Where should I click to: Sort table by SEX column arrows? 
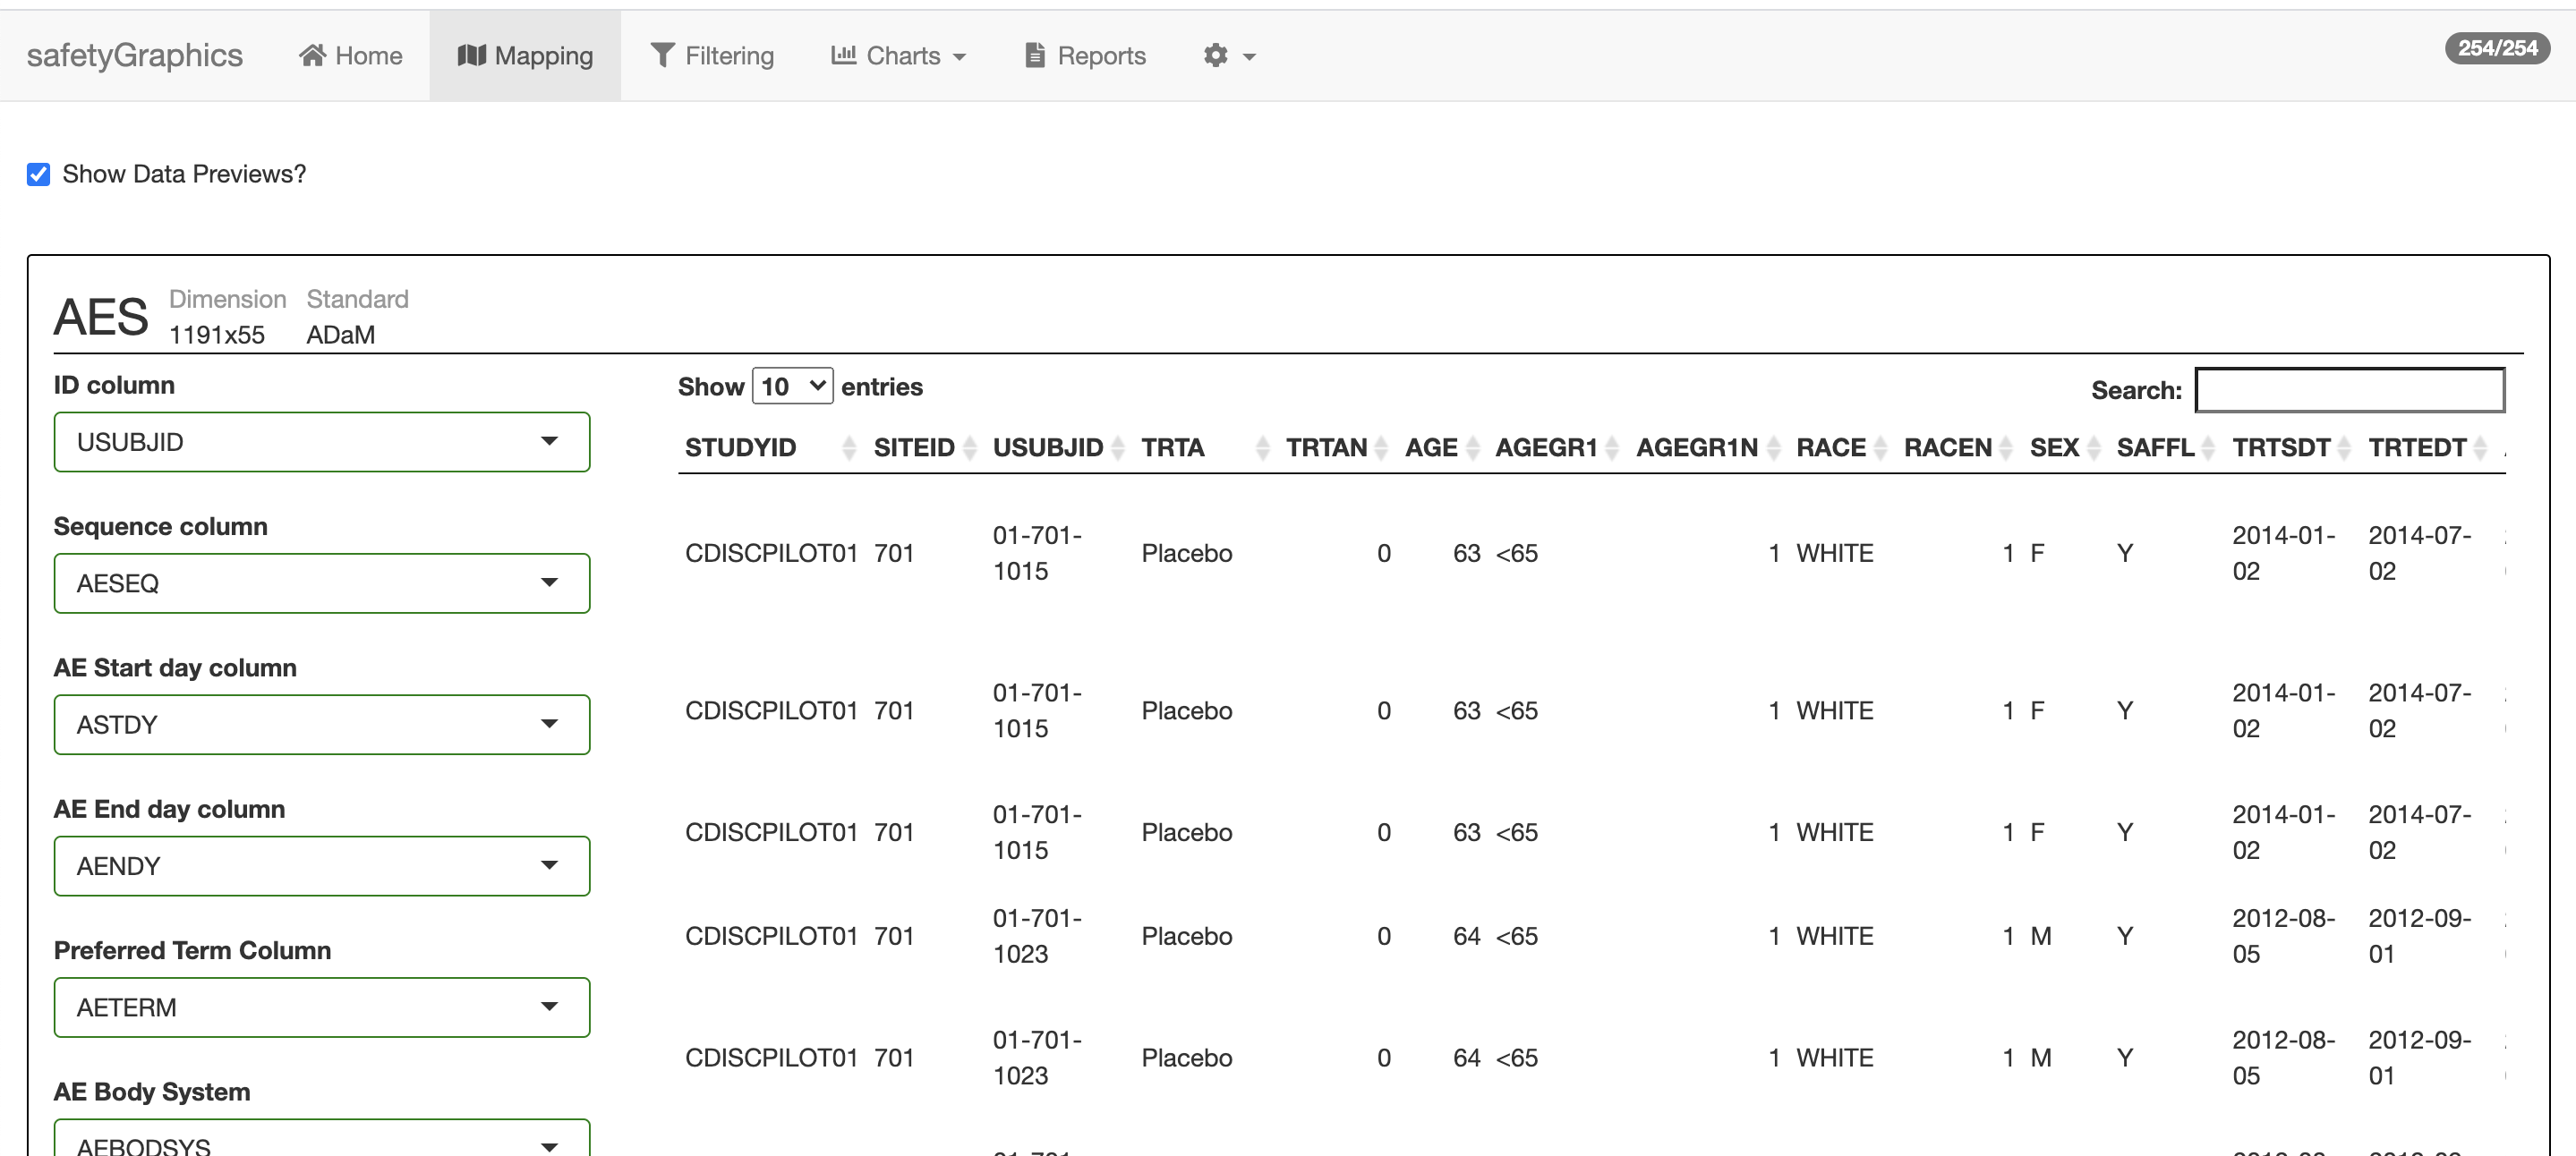click(2093, 448)
